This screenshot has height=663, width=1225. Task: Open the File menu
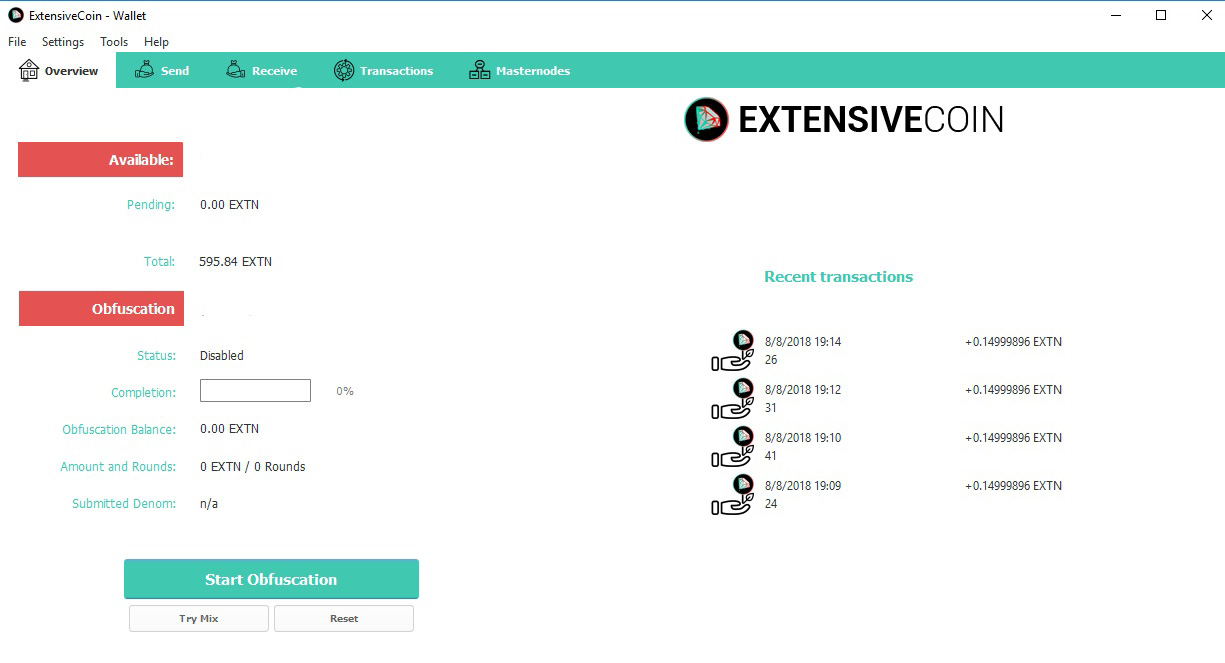pyautogui.click(x=17, y=42)
